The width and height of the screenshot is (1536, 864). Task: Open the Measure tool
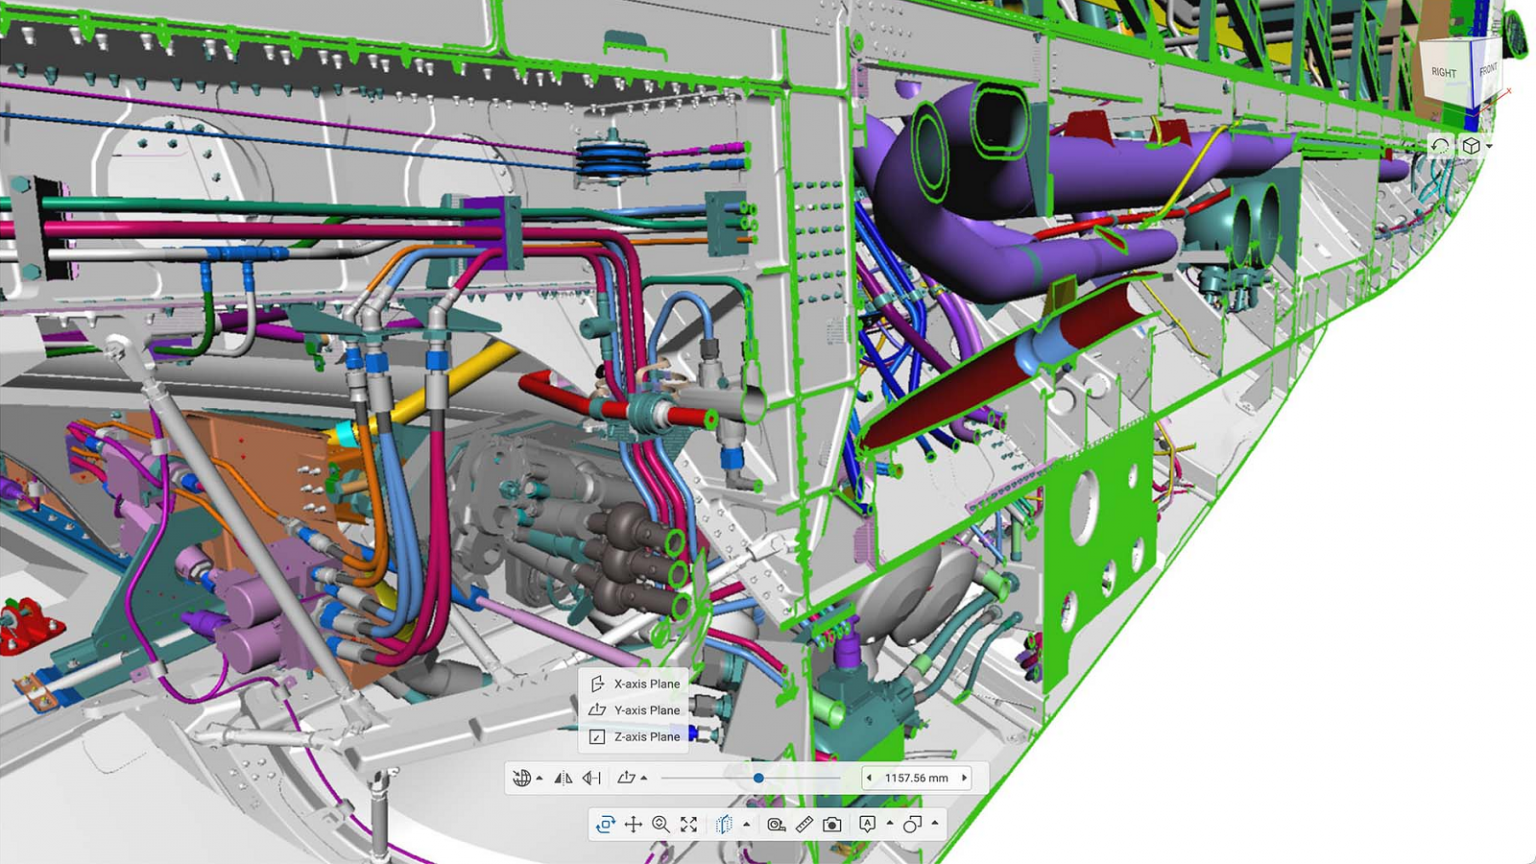coord(777,824)
